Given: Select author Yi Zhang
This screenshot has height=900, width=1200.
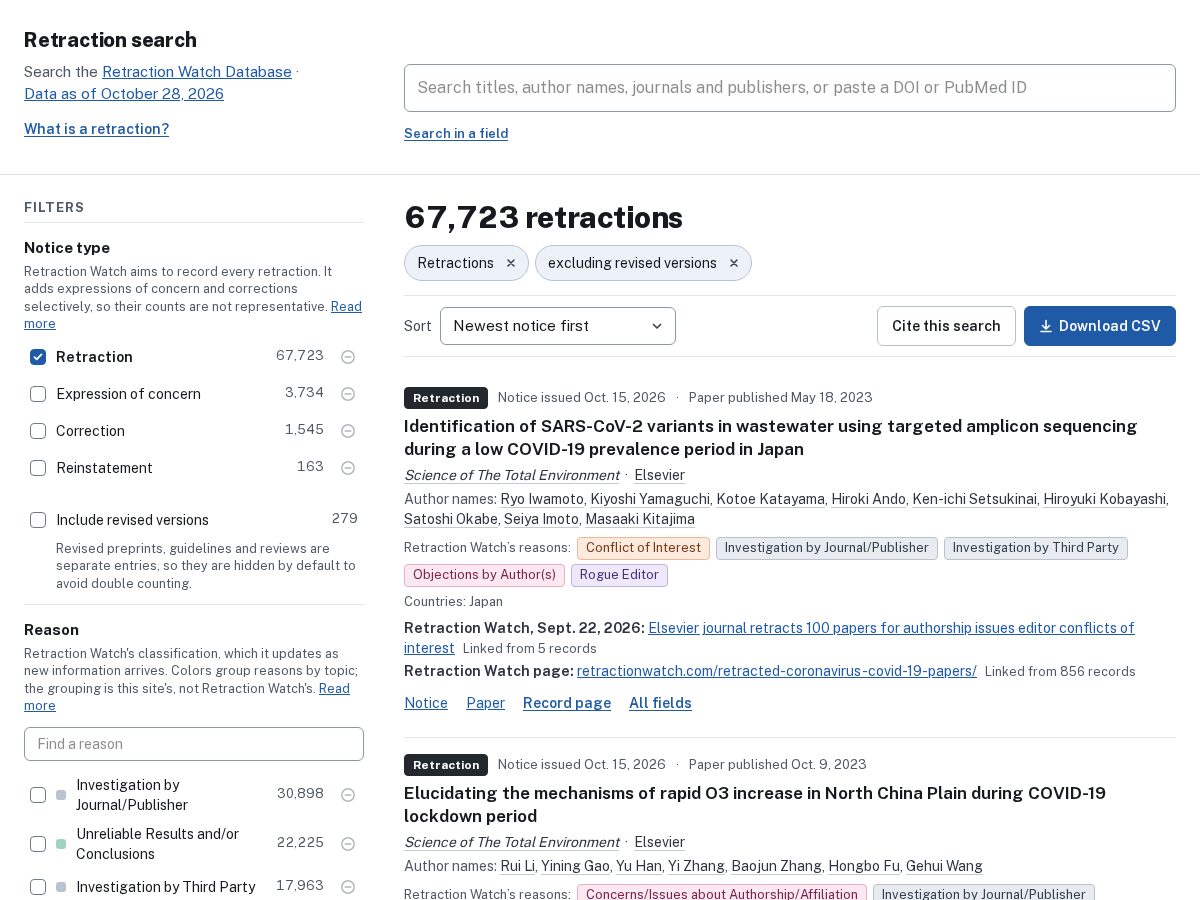Looking at the screenshot, I should point(696,866).
